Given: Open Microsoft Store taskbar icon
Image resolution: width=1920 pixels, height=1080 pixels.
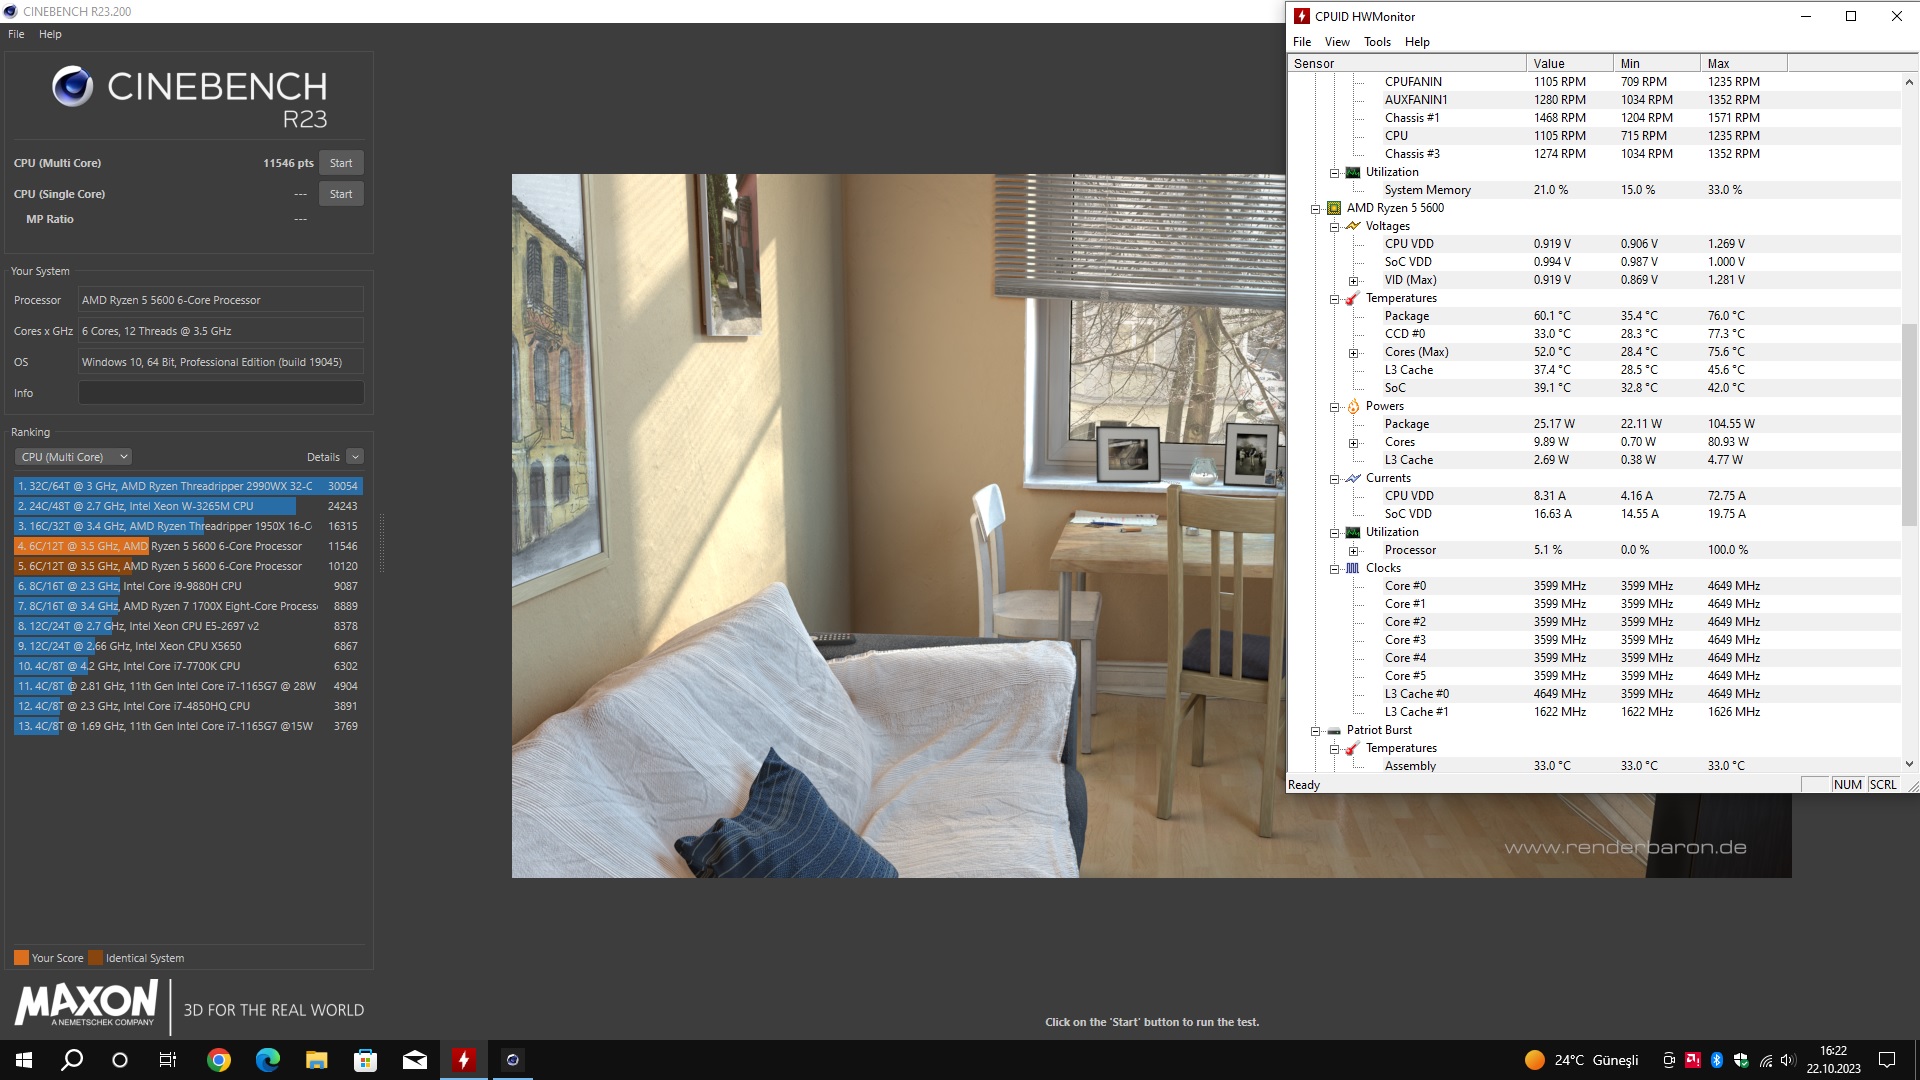Looking at the screenshot, I should (365, 1060).
